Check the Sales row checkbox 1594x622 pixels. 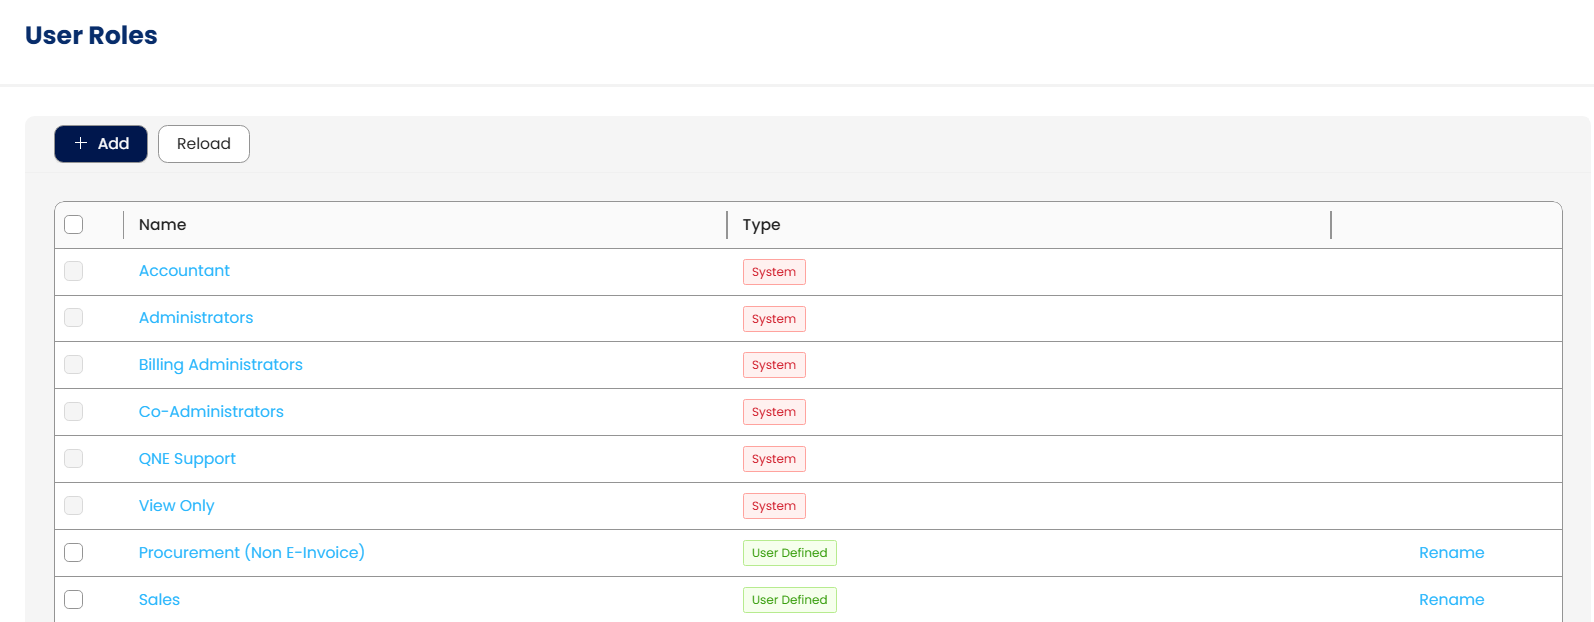(x=74, y=600)
